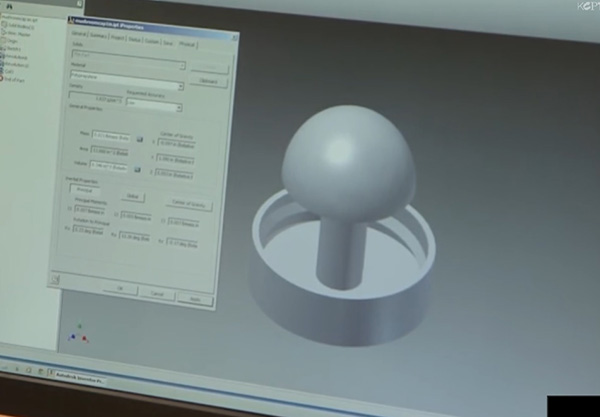Click the Center of Gravity Y field

coord(175,160)
